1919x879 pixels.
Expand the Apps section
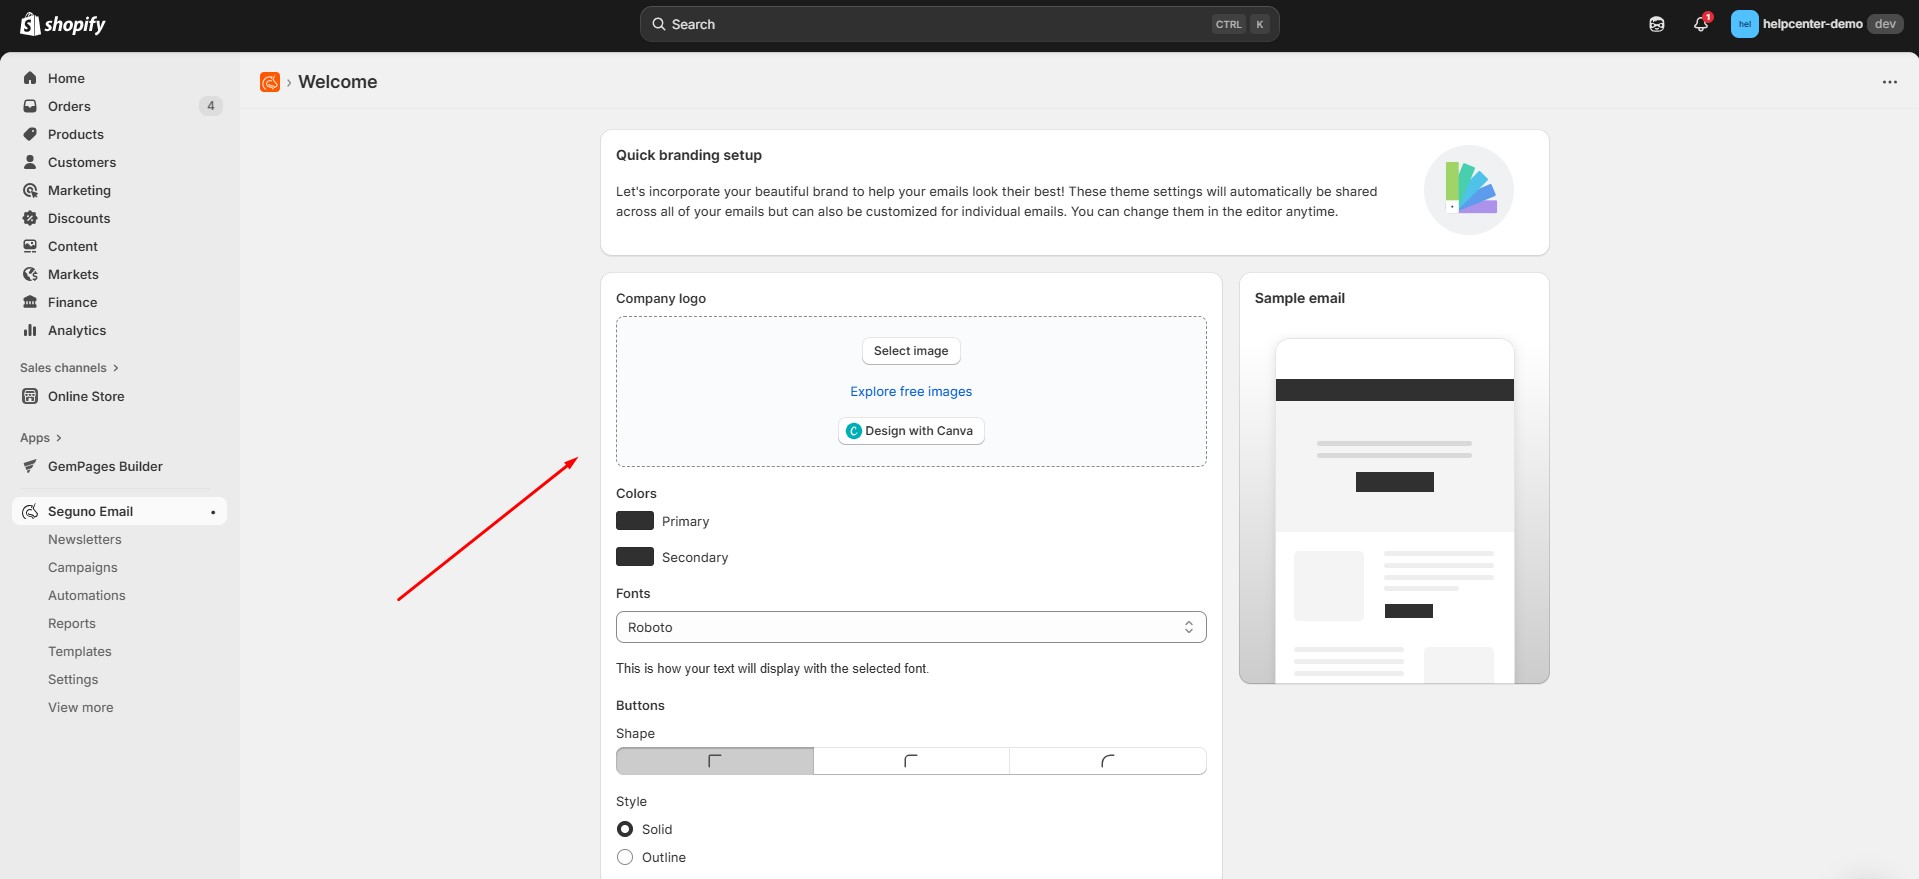click(41, 438)
